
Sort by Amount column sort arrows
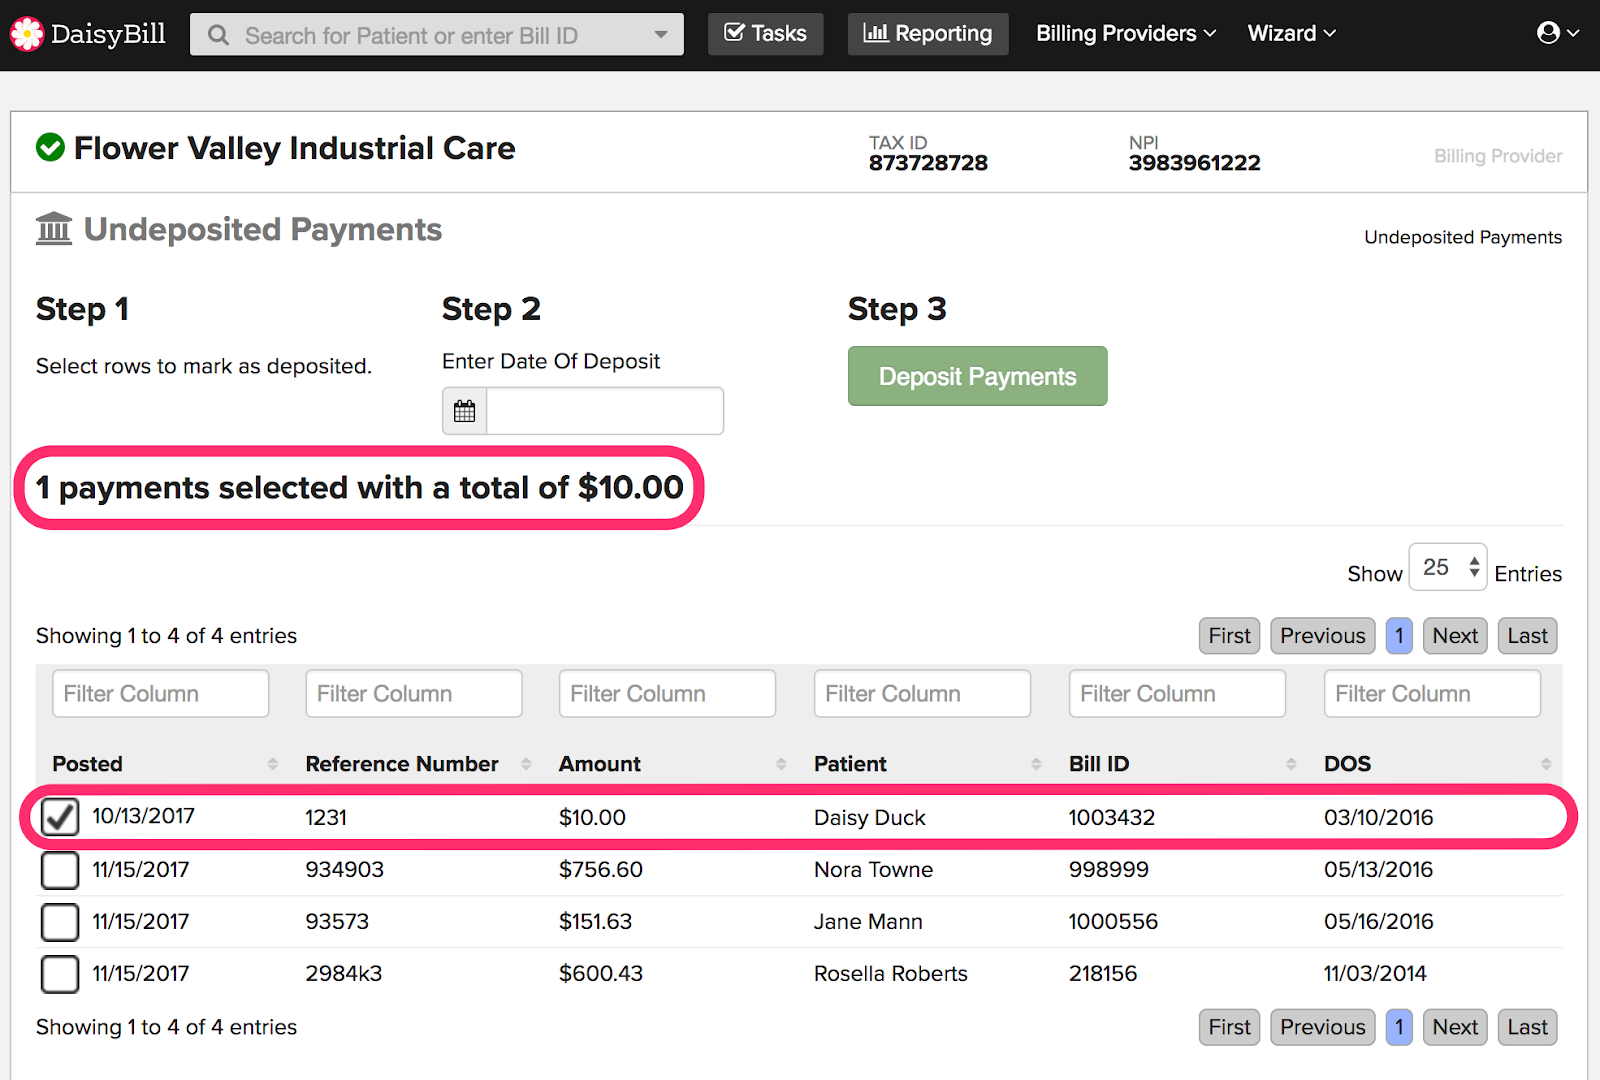[781, 764]
